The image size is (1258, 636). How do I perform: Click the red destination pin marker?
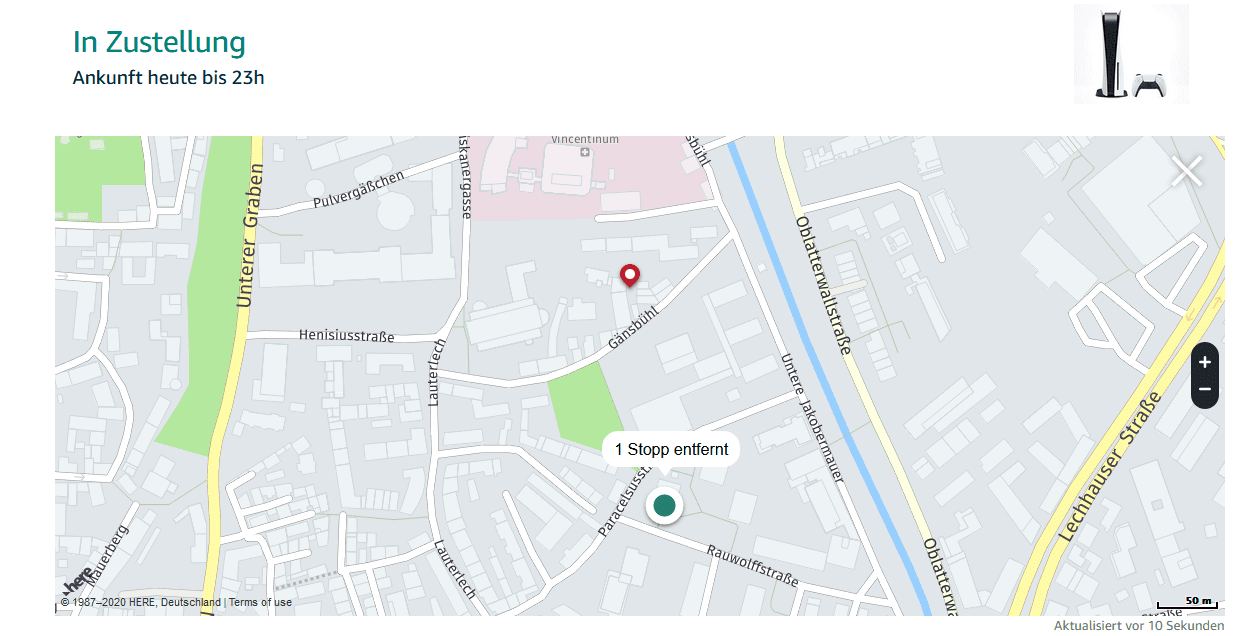coord(629,275)
